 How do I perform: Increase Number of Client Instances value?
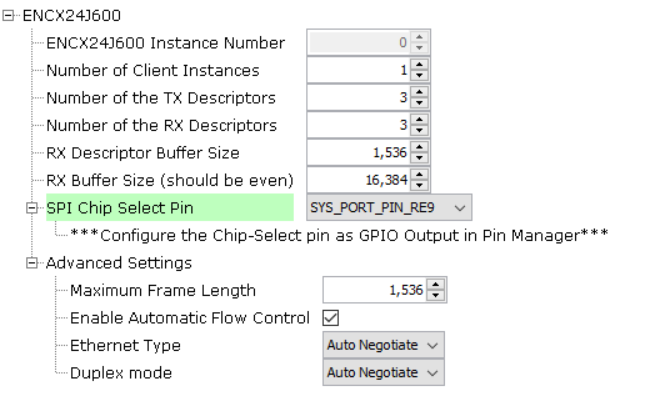coord(420,66)
